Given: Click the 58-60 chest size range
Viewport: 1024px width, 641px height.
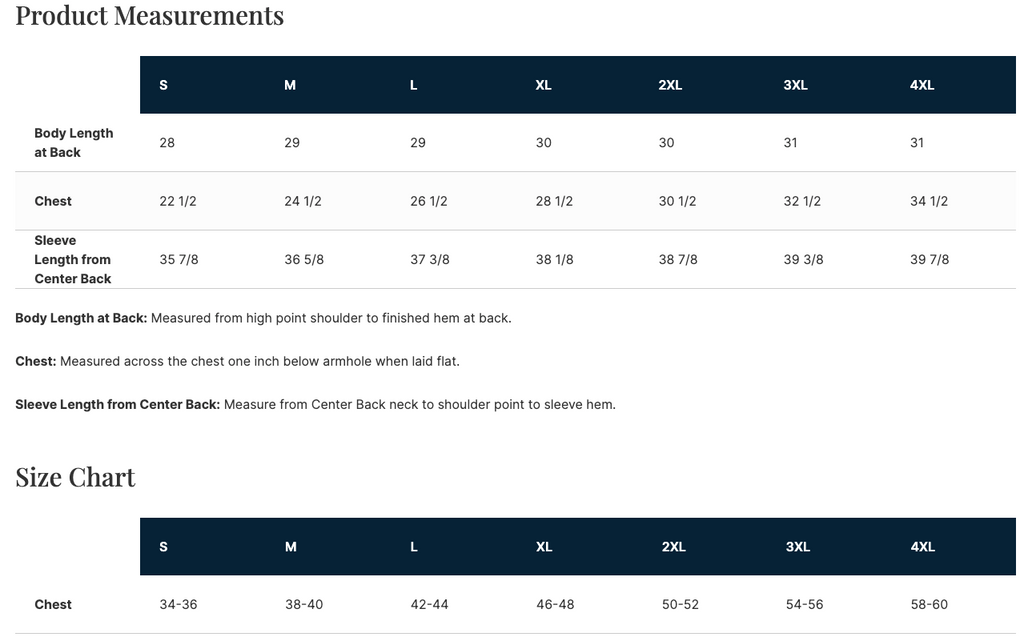Looking at the screenshot, I should tap(929, 604).
